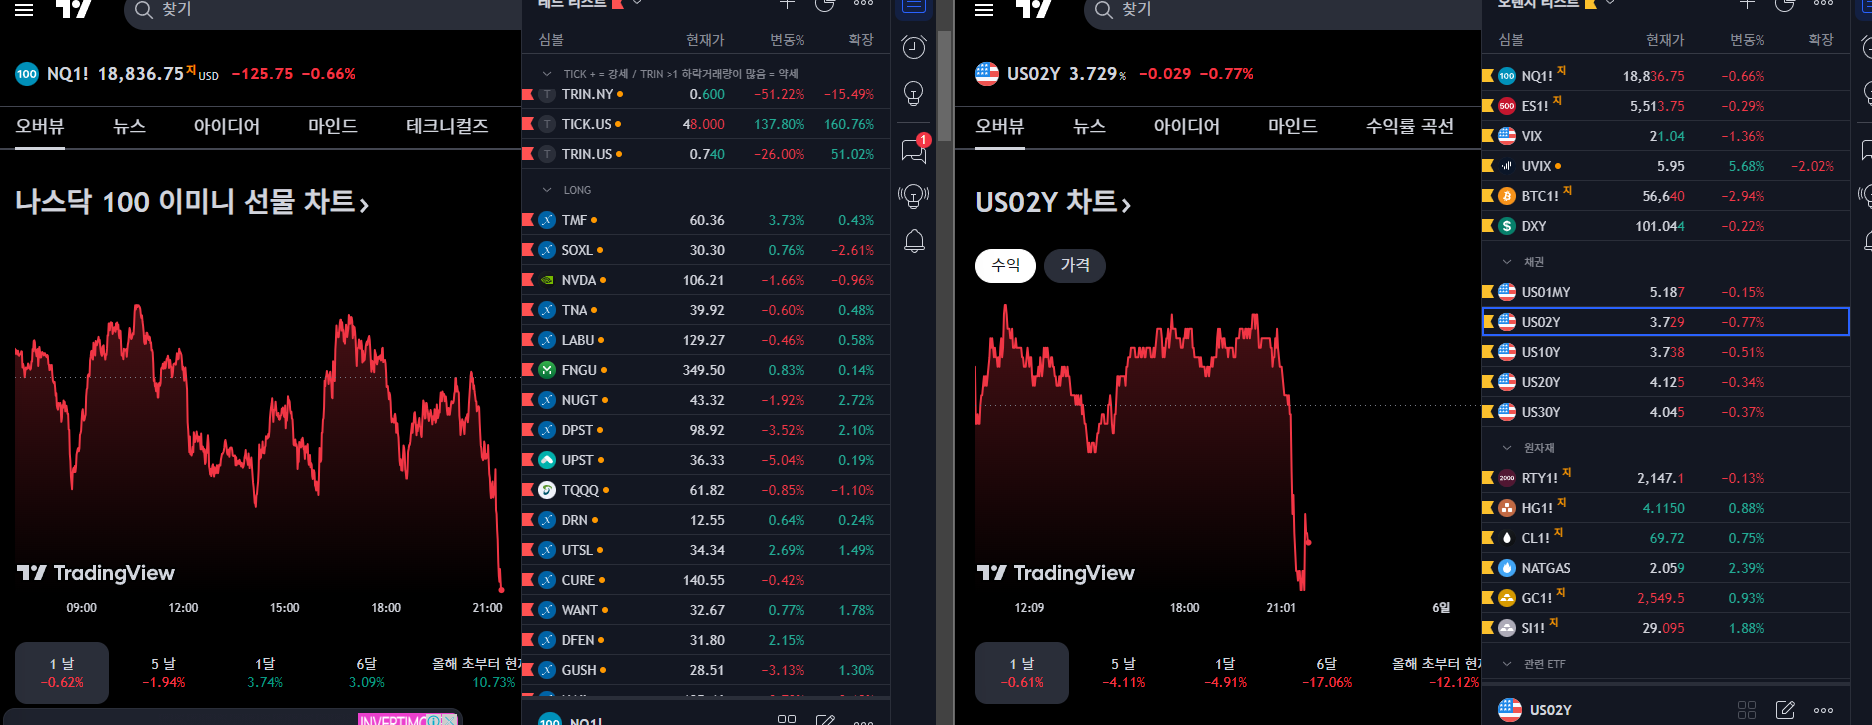Click the note edit icon beside US02Y details
Image resolution: width=1872 pixels, height=725 pixels.
point(1785,710)
